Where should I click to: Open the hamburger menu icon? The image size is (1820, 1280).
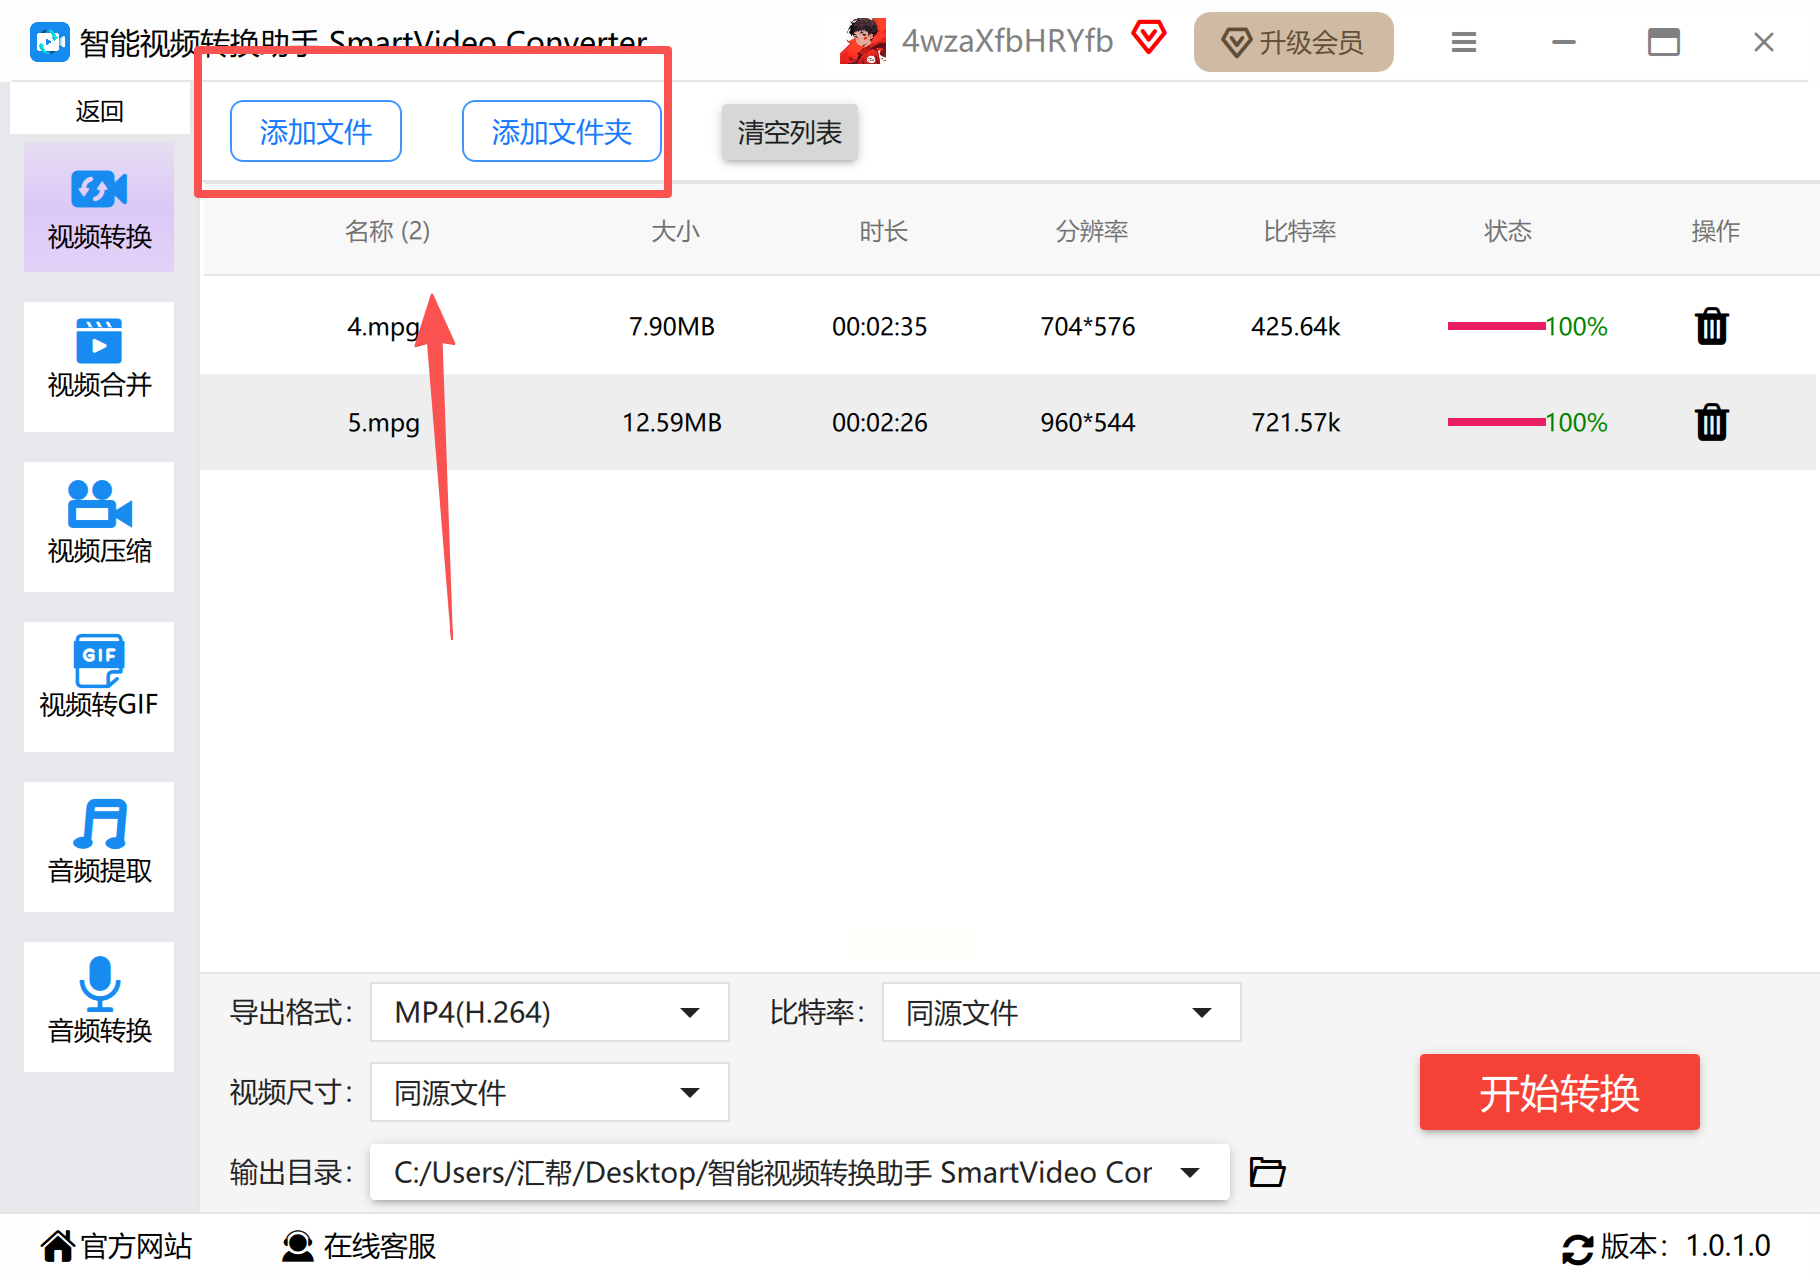click(x=1464, y=42)
